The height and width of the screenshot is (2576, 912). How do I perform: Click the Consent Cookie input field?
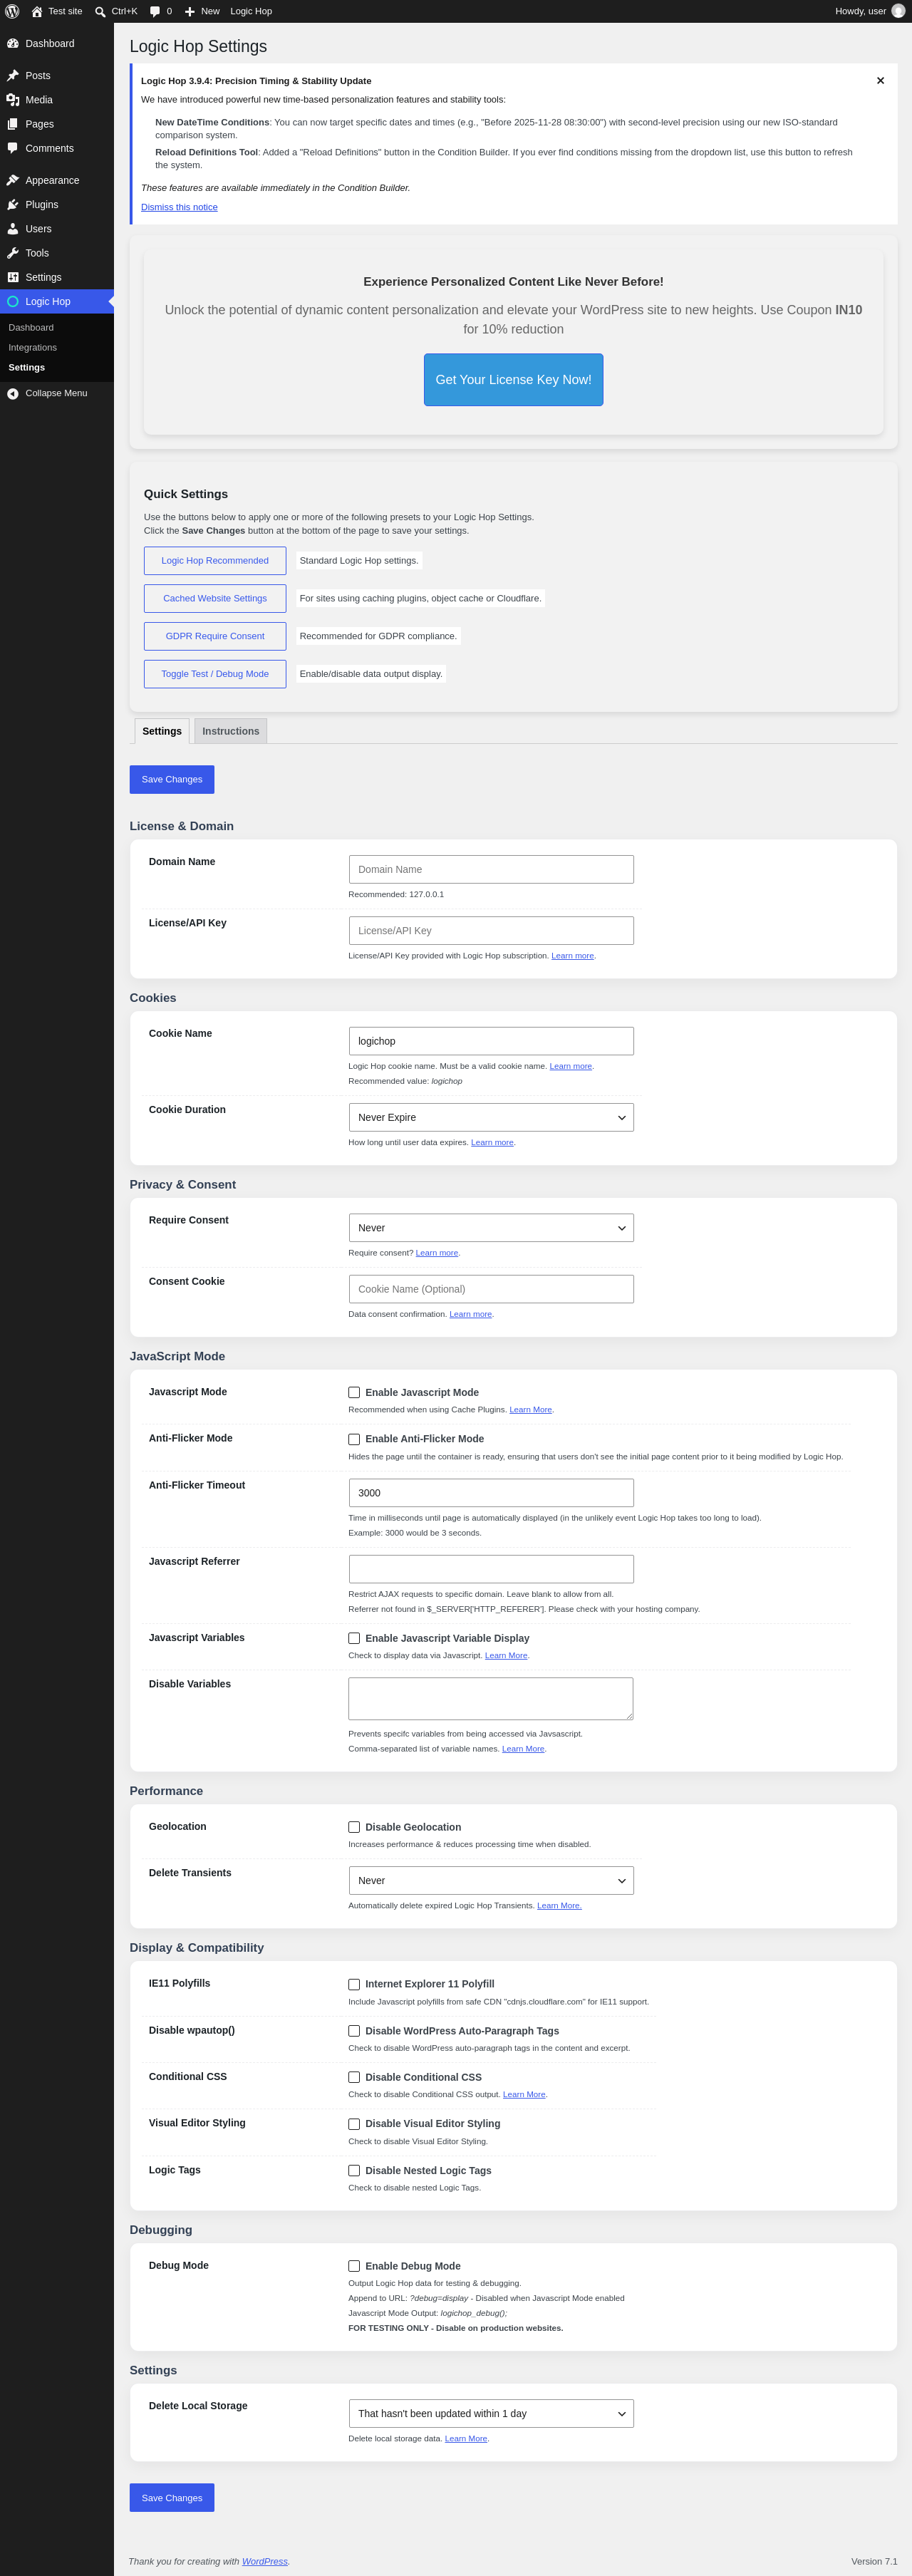point(491,1289)
